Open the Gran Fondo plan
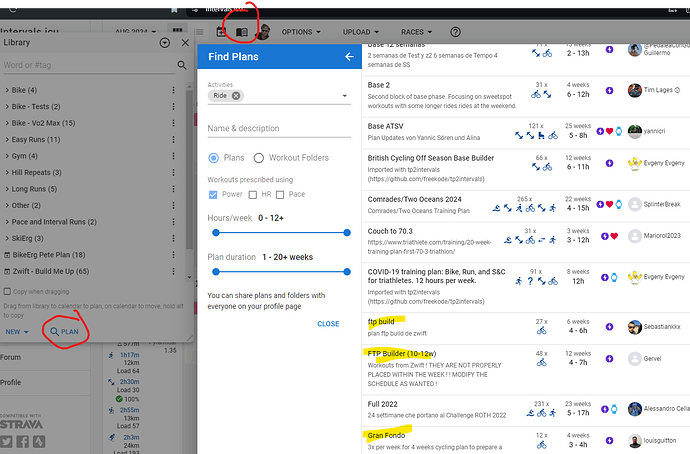The width and height of the screenshot is (690, 454). 386,436
